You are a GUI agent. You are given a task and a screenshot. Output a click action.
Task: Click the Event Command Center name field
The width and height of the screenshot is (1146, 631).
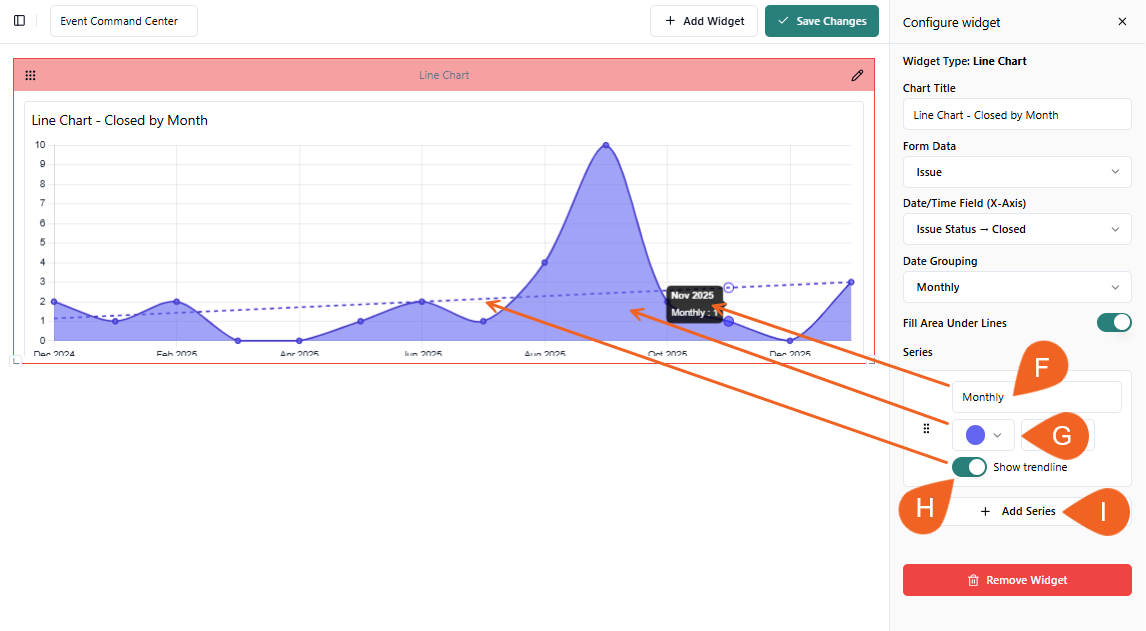pyautogui.click(x=123, y=21)
